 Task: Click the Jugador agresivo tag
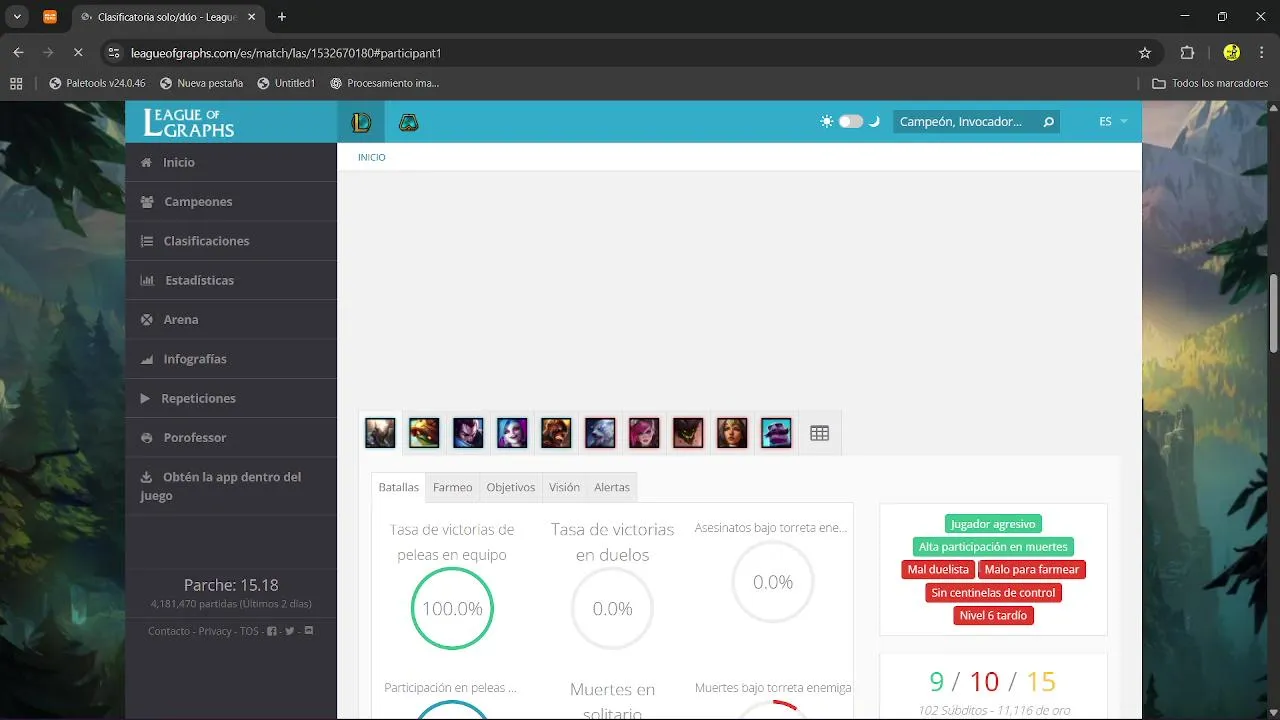[993, 524]
